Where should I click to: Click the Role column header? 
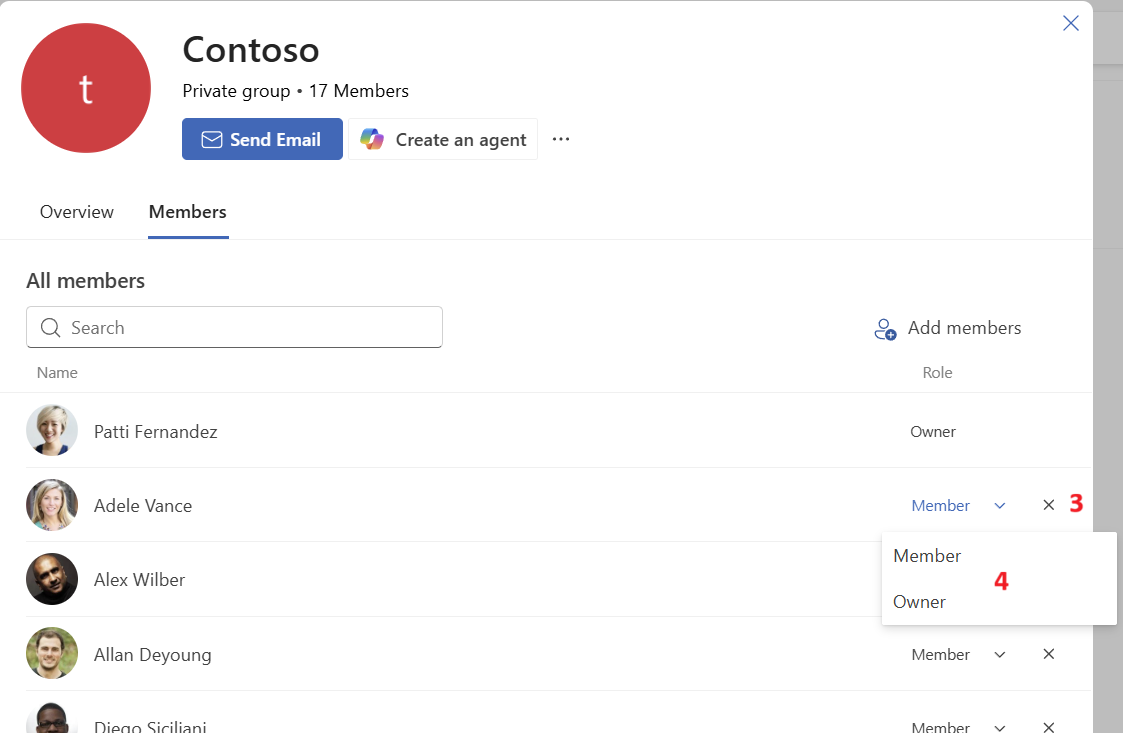[x=938, y=373]
